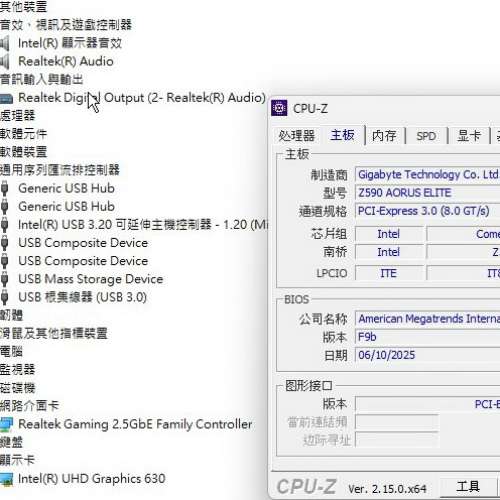Select Intel(R) USB 3.20 可延伸主機控制器 entry
Viewport: 500px width, 500px height.
143,225
